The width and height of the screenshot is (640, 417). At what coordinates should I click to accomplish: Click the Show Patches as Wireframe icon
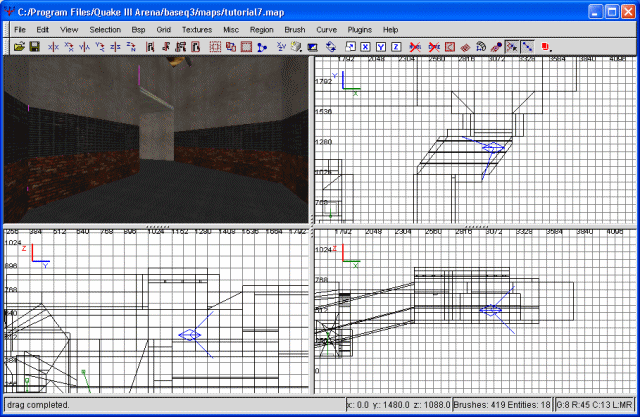[x=465, y=47]
